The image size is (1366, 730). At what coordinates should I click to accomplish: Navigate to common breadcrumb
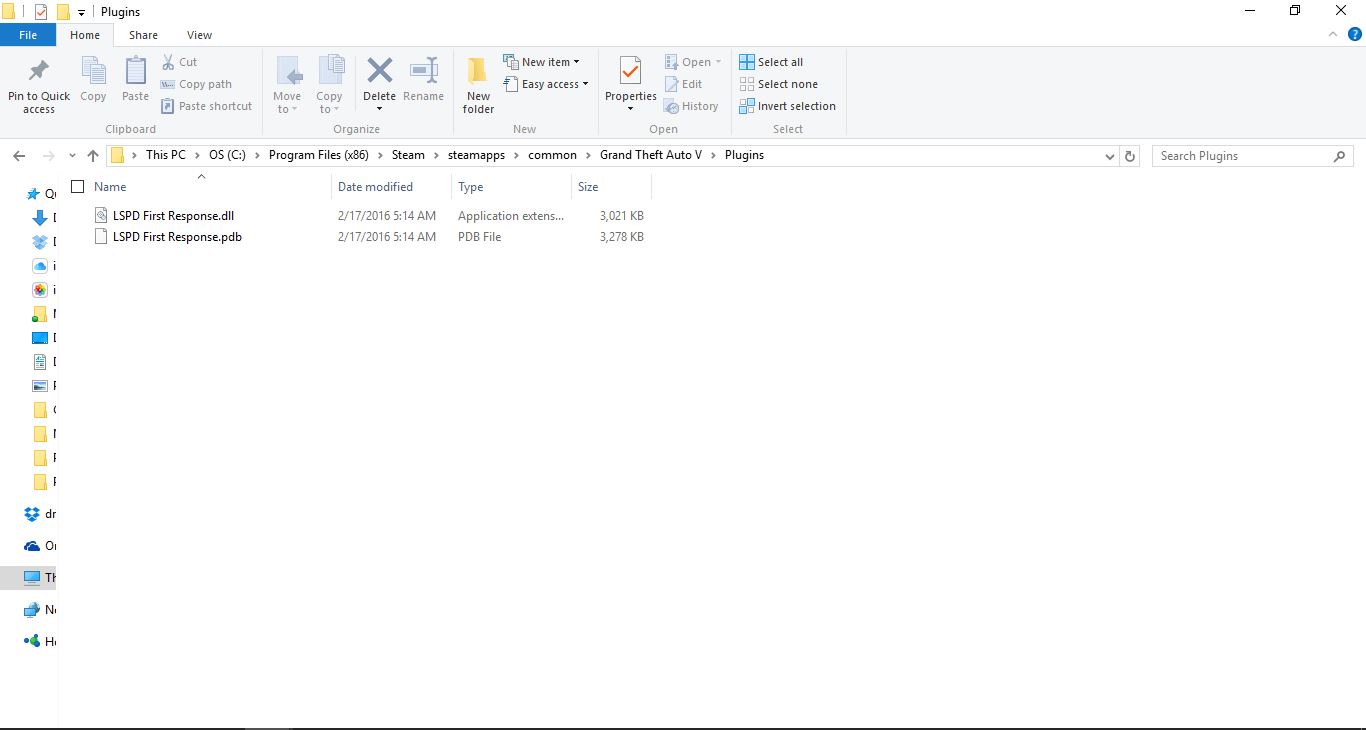(553, 155)
